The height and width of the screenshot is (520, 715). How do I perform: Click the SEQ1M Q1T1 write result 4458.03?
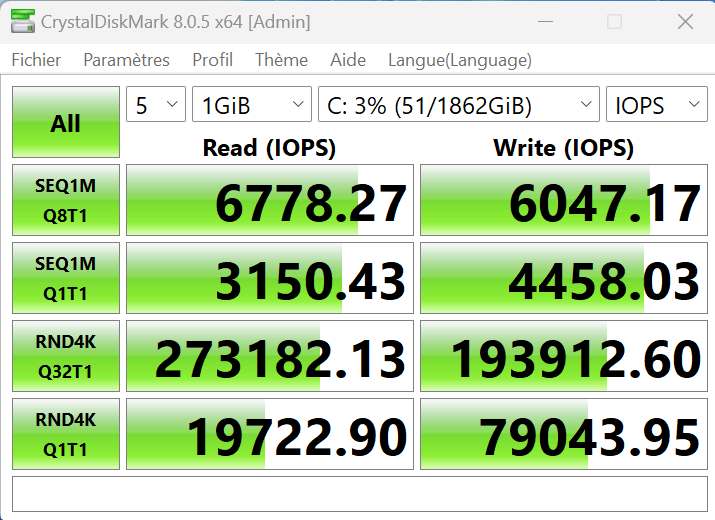click(x=564, y=278)
